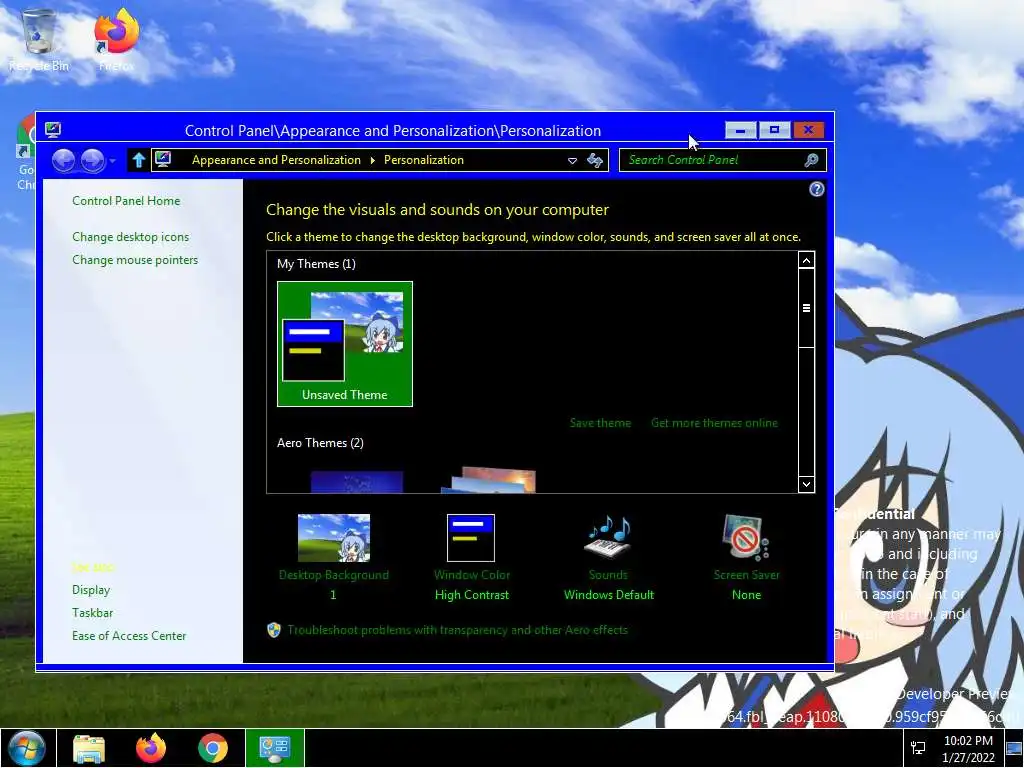Viewport: 1024px width, 768px height.
Task: Click the network tray icon
Action: [918, 748]
